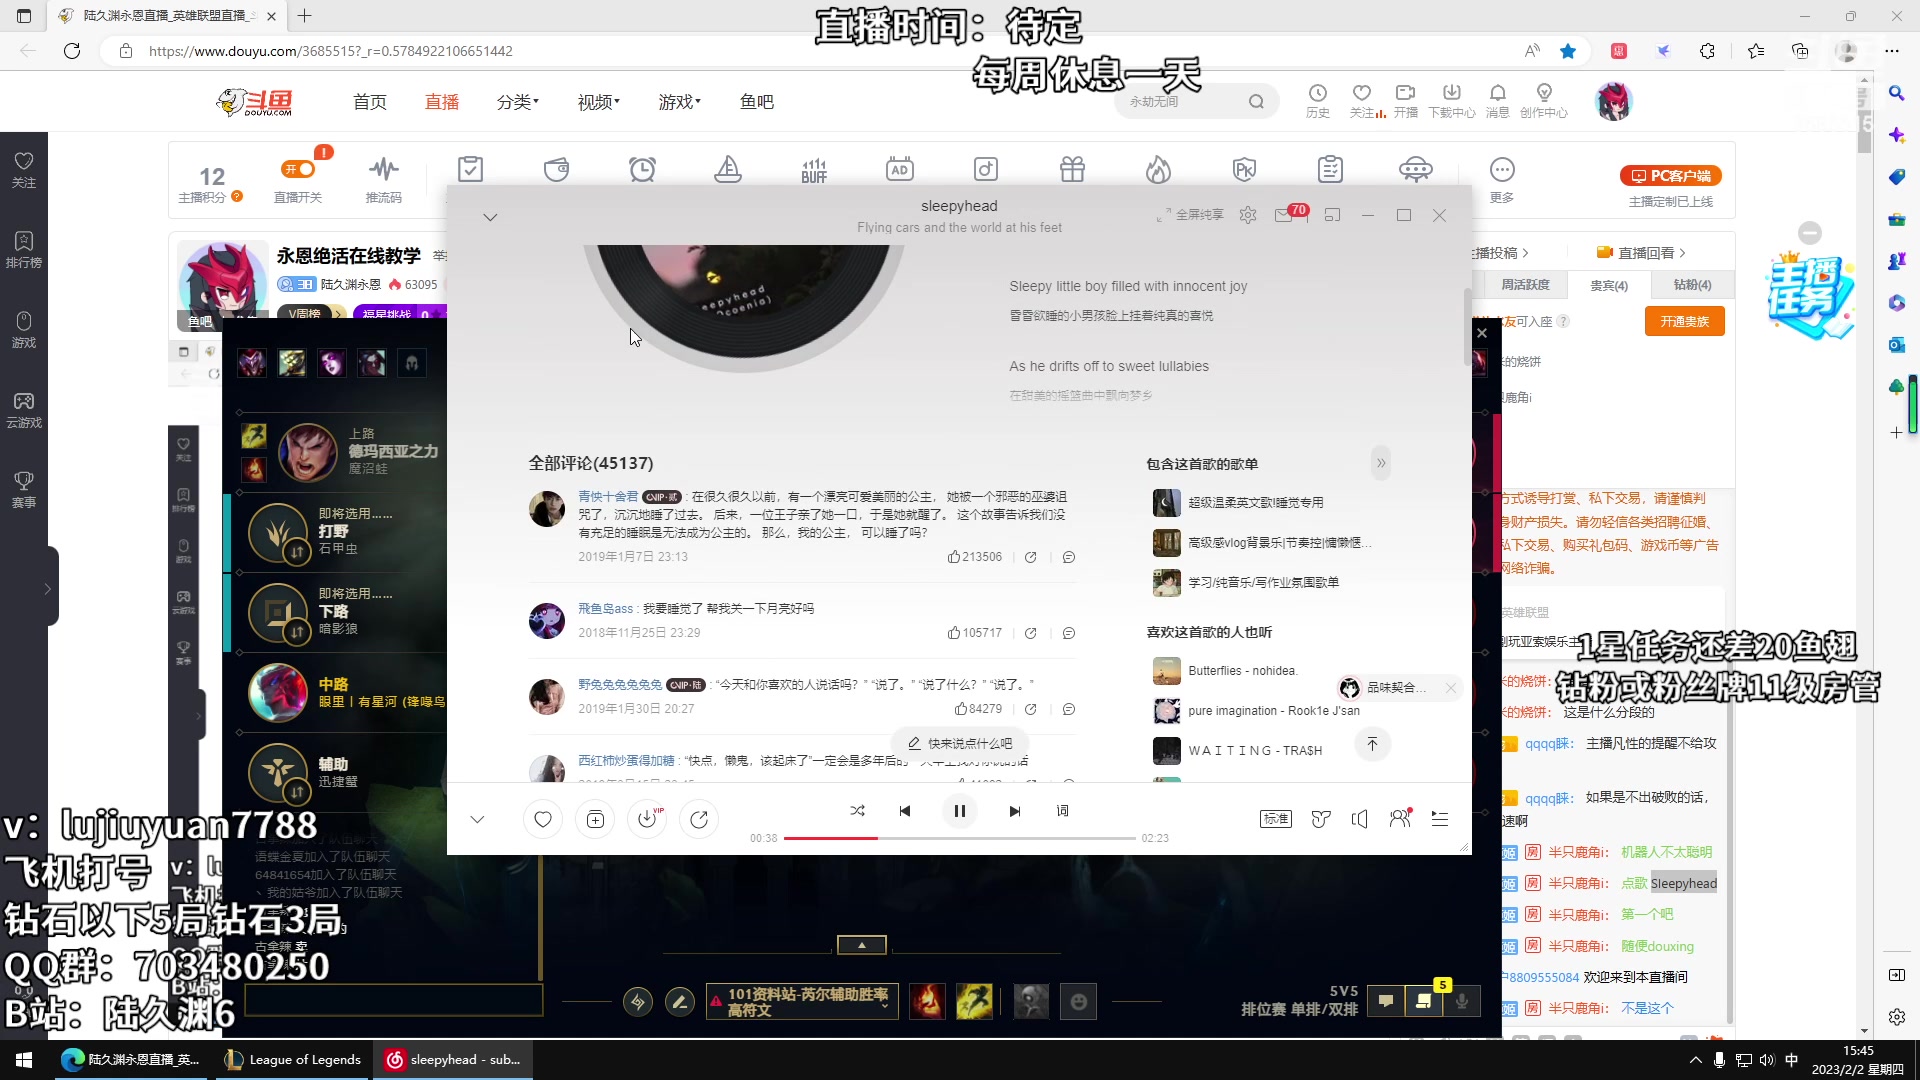The height and width of the screenshot is (1080, 1920).
Task: Open Douyu 首页 nav item
Action: click(370, 102)
